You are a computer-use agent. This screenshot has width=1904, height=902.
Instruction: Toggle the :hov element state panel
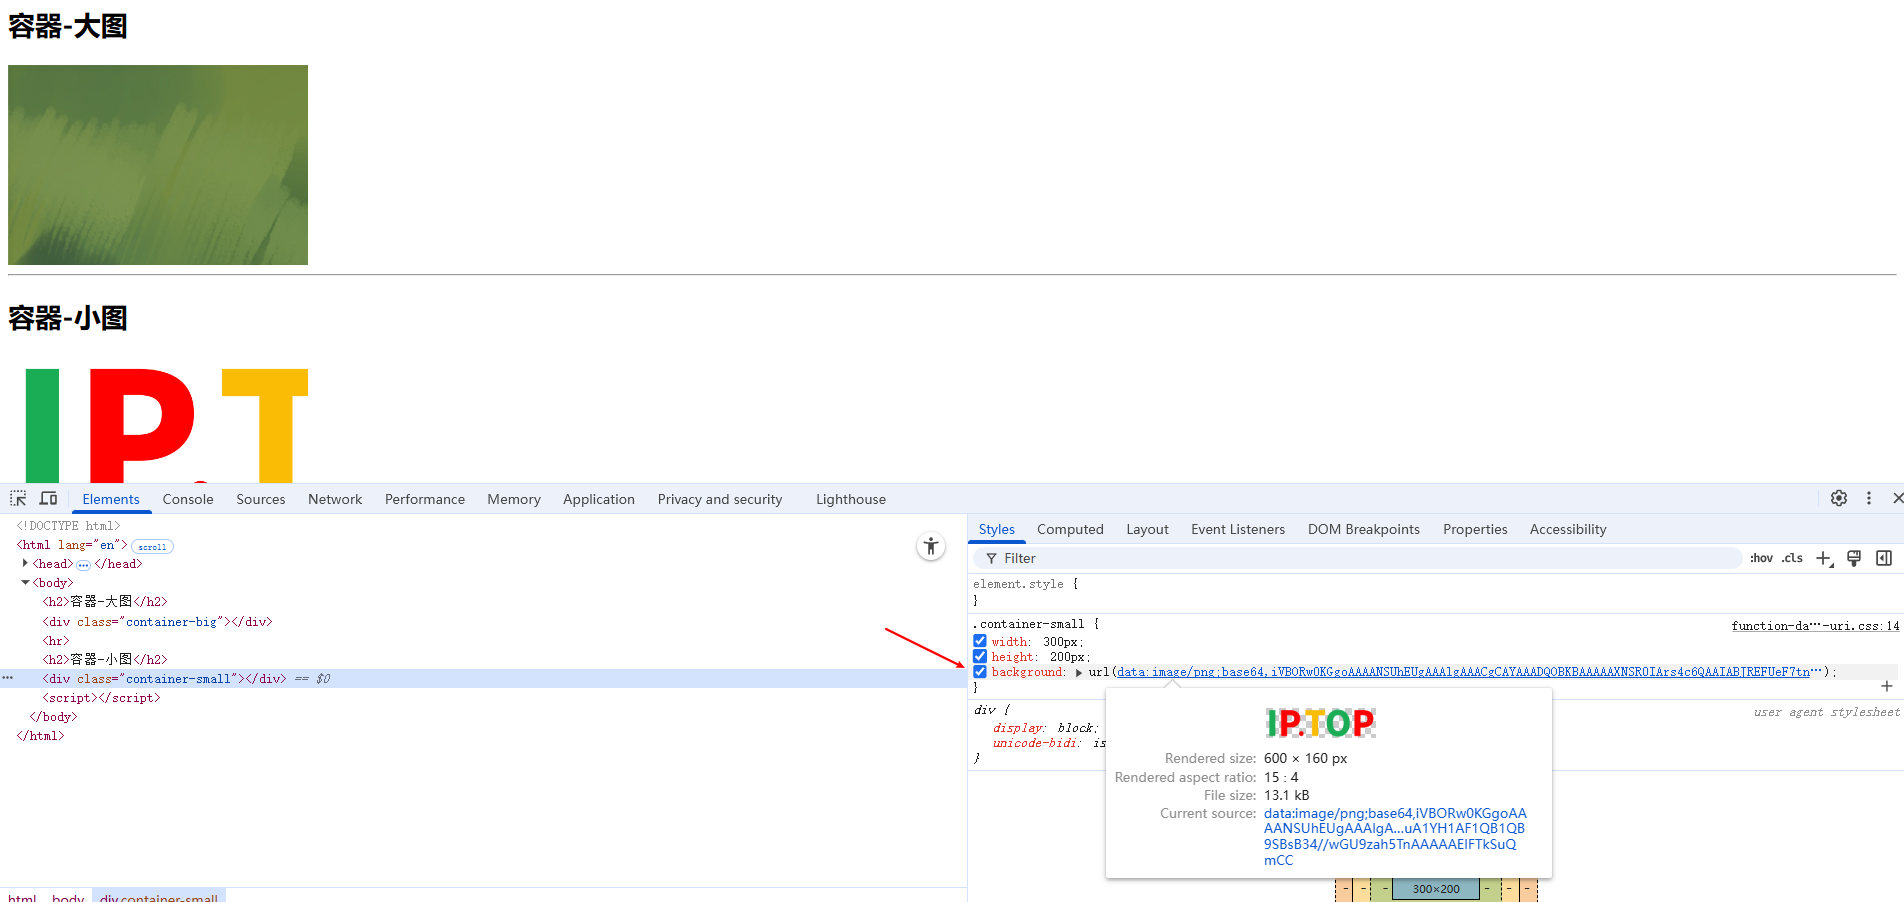pos(1761,558)
